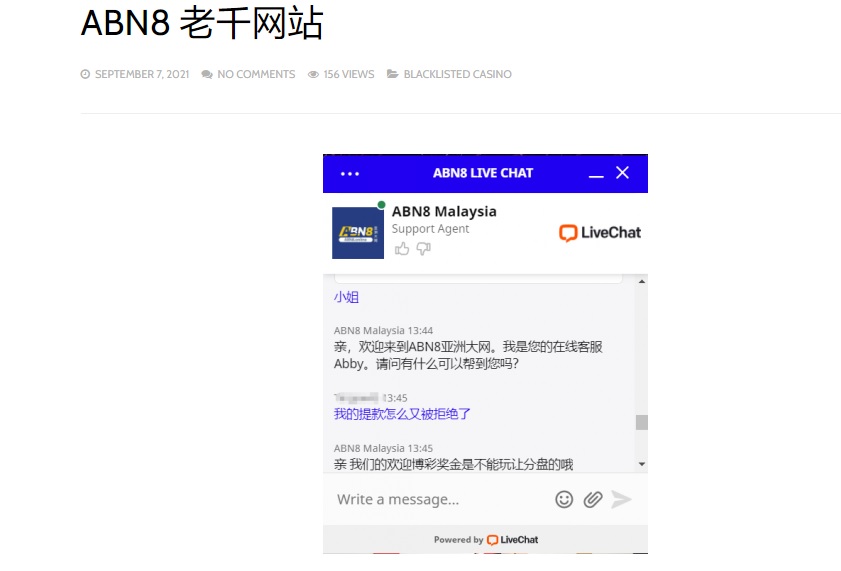Click the folder category icon
841x571 pixels.
pyautogui.click(x=393, y=74)
